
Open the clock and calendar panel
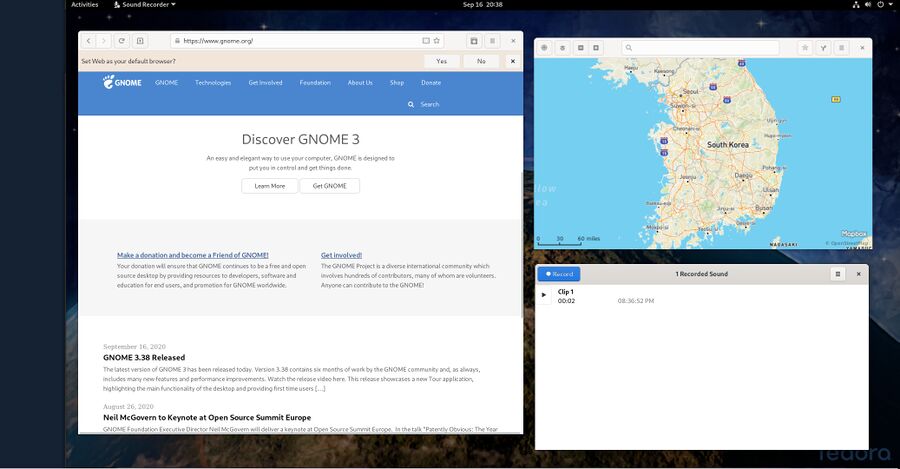pyautogui.click(x=483, y=5)
